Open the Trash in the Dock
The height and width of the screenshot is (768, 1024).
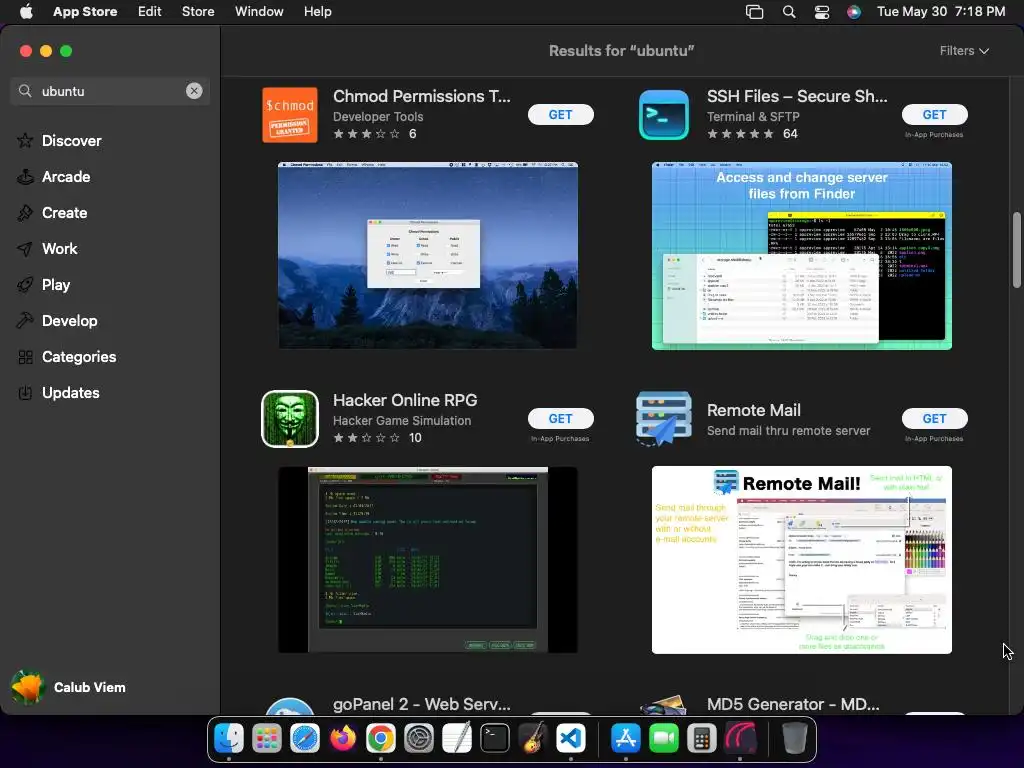coord(794,739)
